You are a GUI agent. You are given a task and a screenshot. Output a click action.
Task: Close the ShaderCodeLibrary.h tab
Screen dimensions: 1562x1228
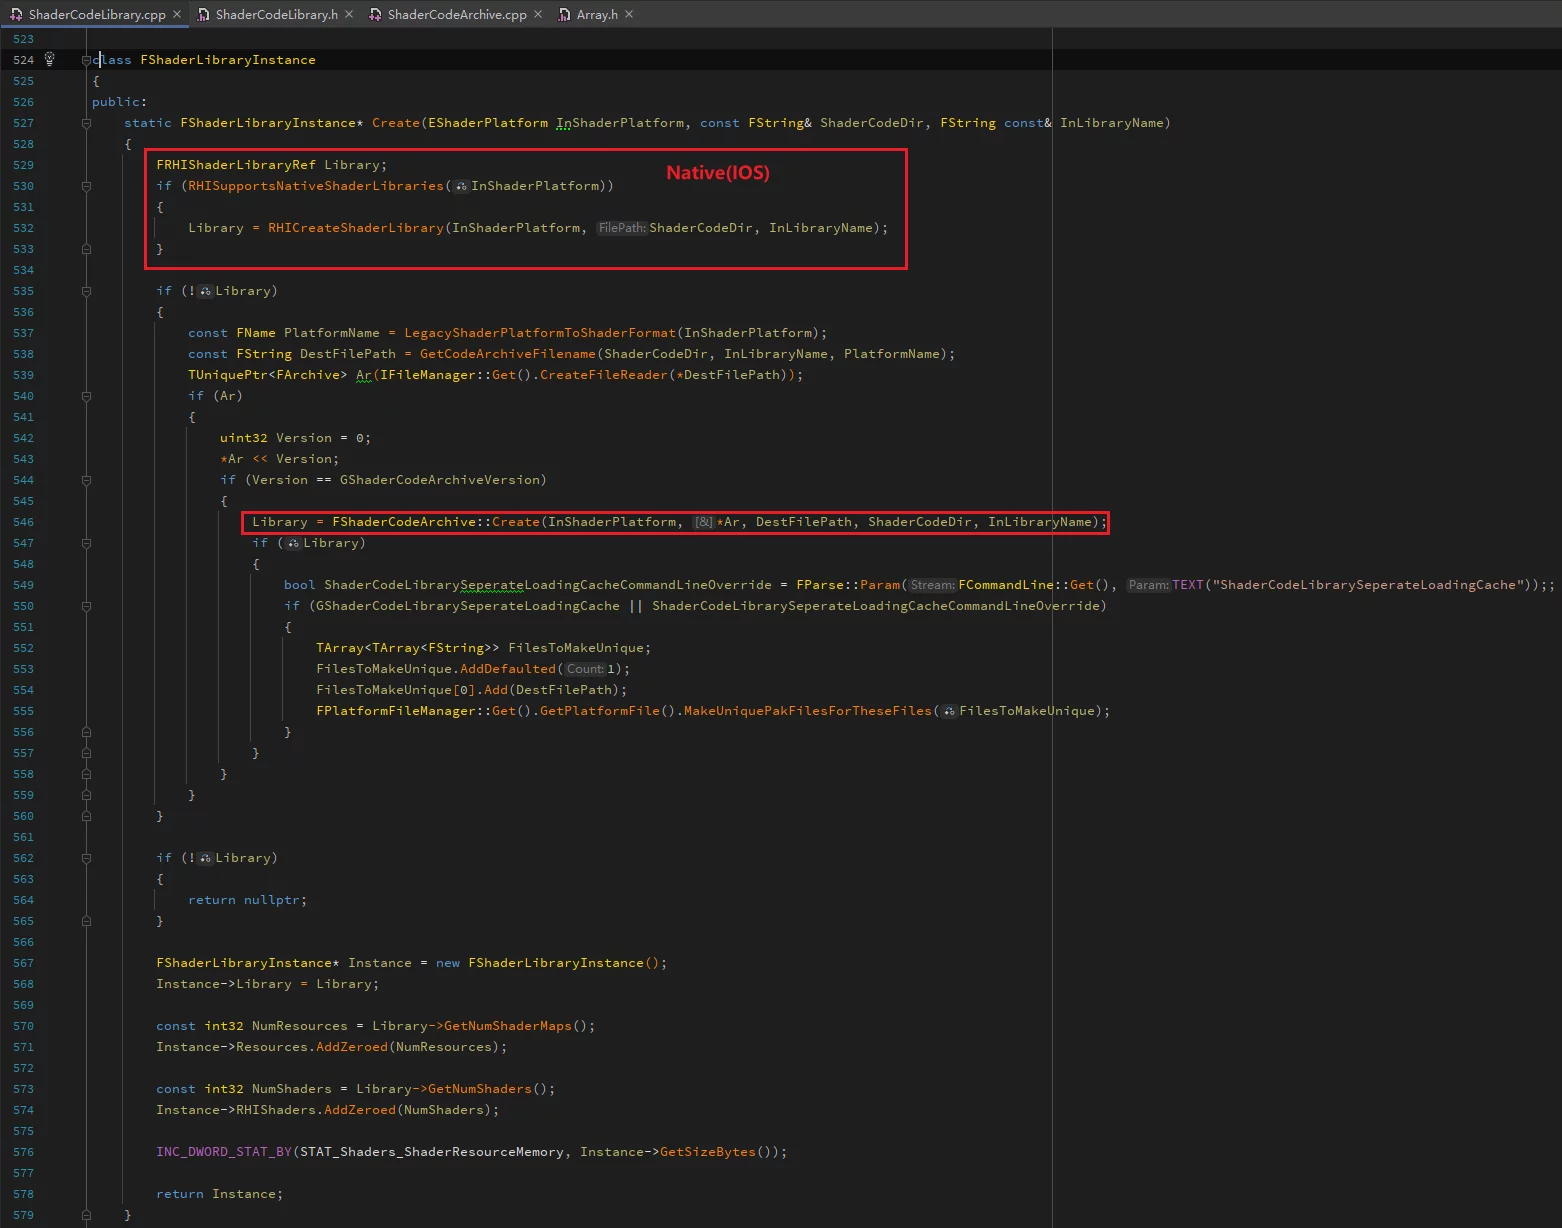coord(348,14)
